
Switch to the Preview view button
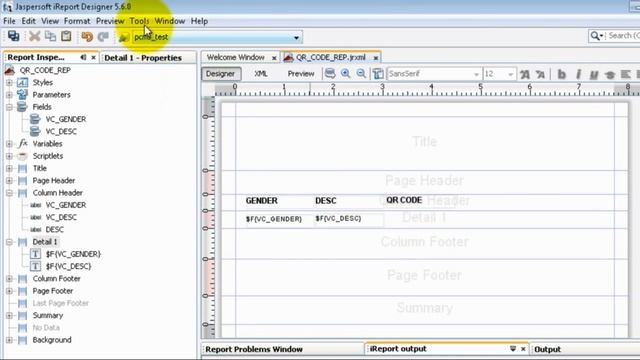pyautogui.click(x=301, y=74)
